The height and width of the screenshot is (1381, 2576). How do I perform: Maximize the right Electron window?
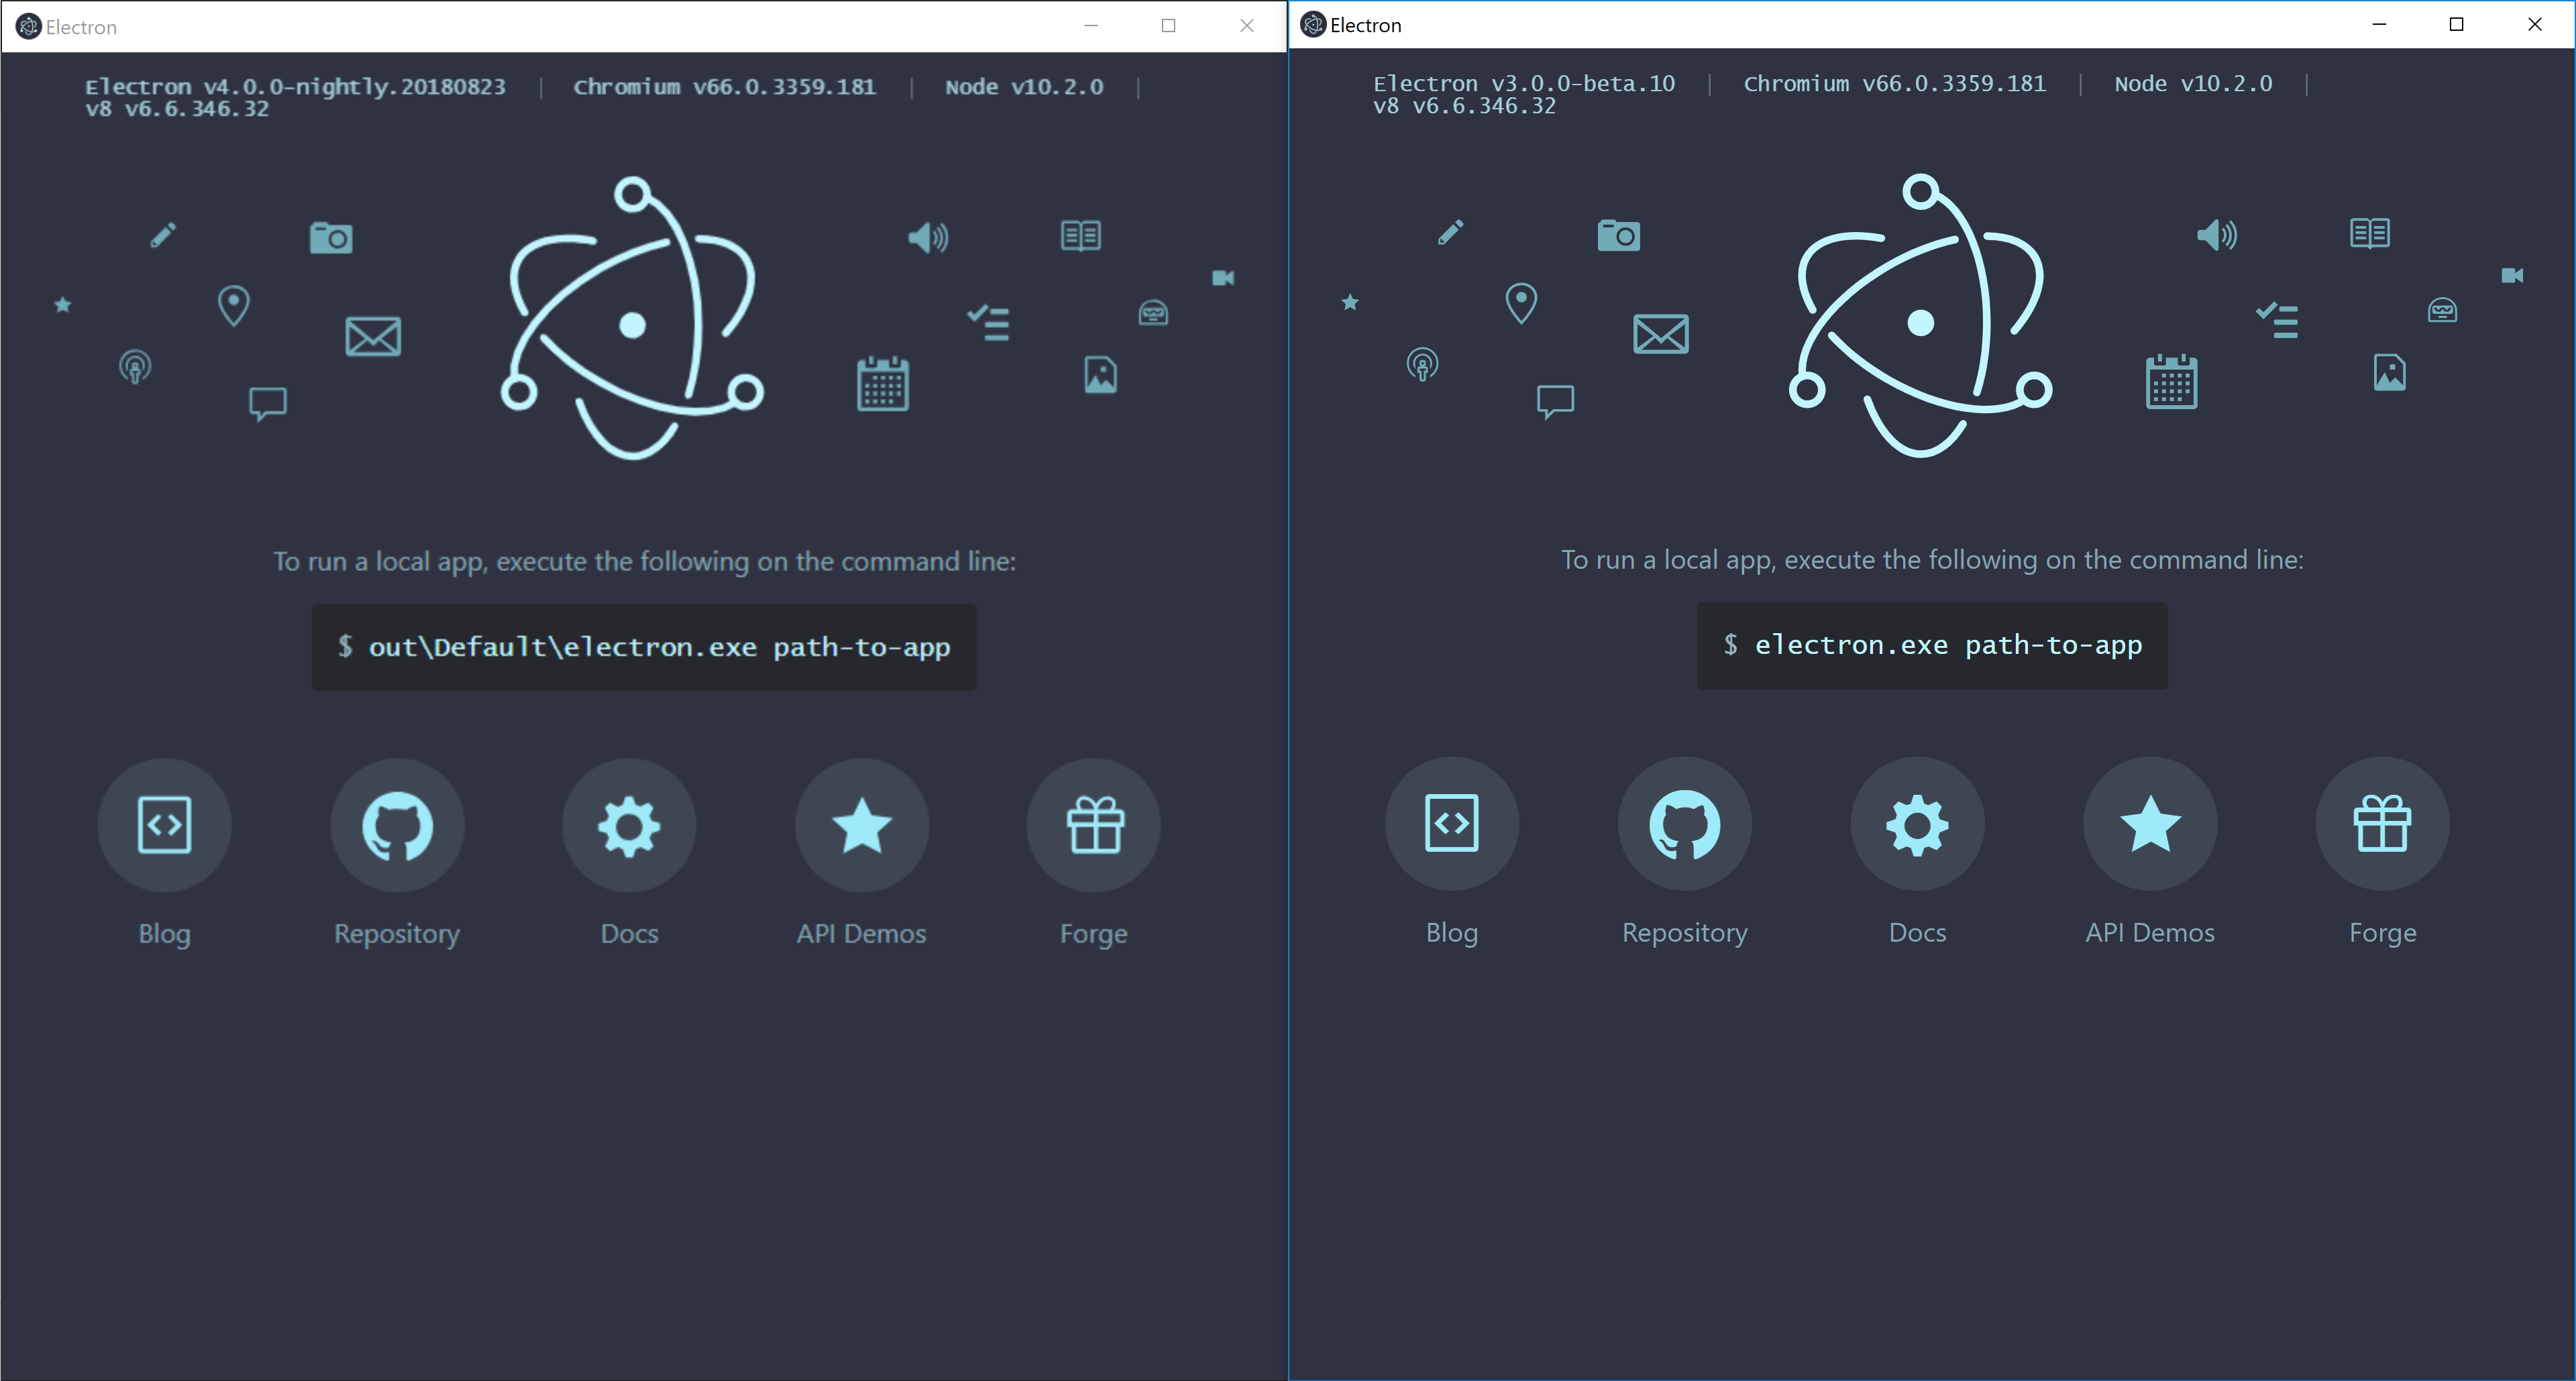[x=2456, y=24]
